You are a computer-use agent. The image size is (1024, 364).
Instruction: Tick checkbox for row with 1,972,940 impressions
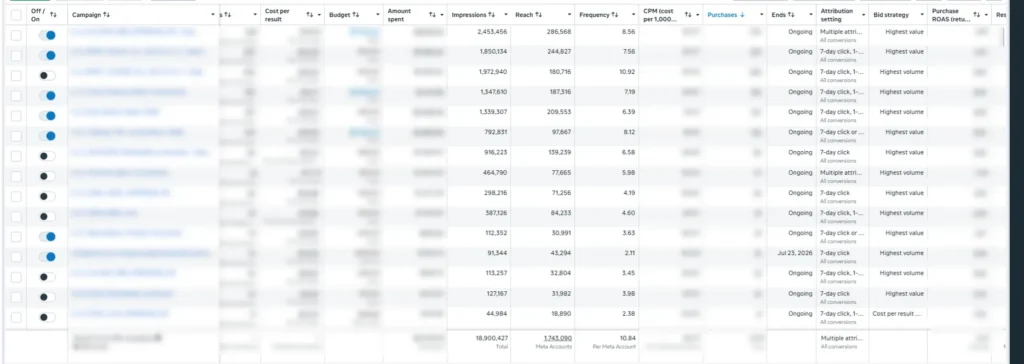tap(16, 76)
